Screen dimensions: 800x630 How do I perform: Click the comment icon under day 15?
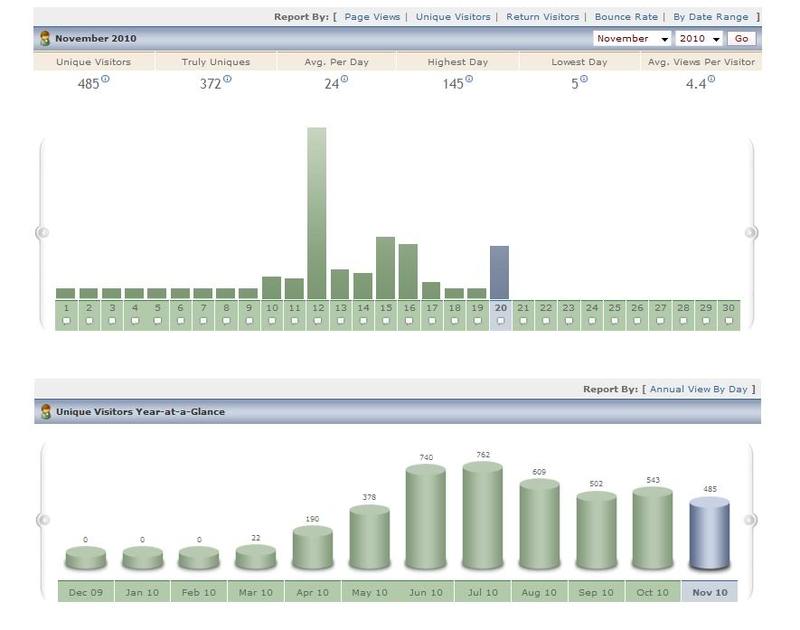386,321
